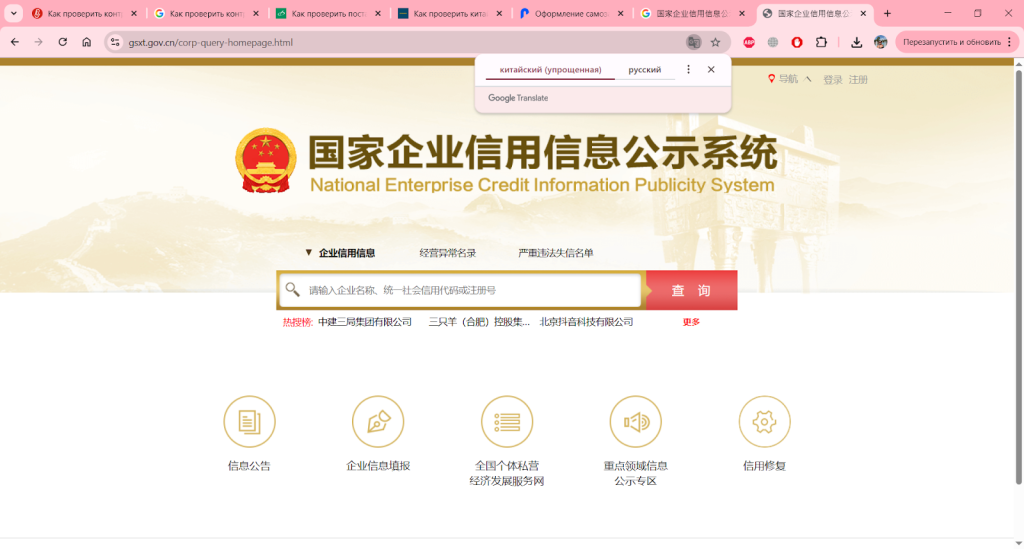Screen dimensions: 1024x549
Task: Open the downloads icon
Action: click(x=856, y=42)
